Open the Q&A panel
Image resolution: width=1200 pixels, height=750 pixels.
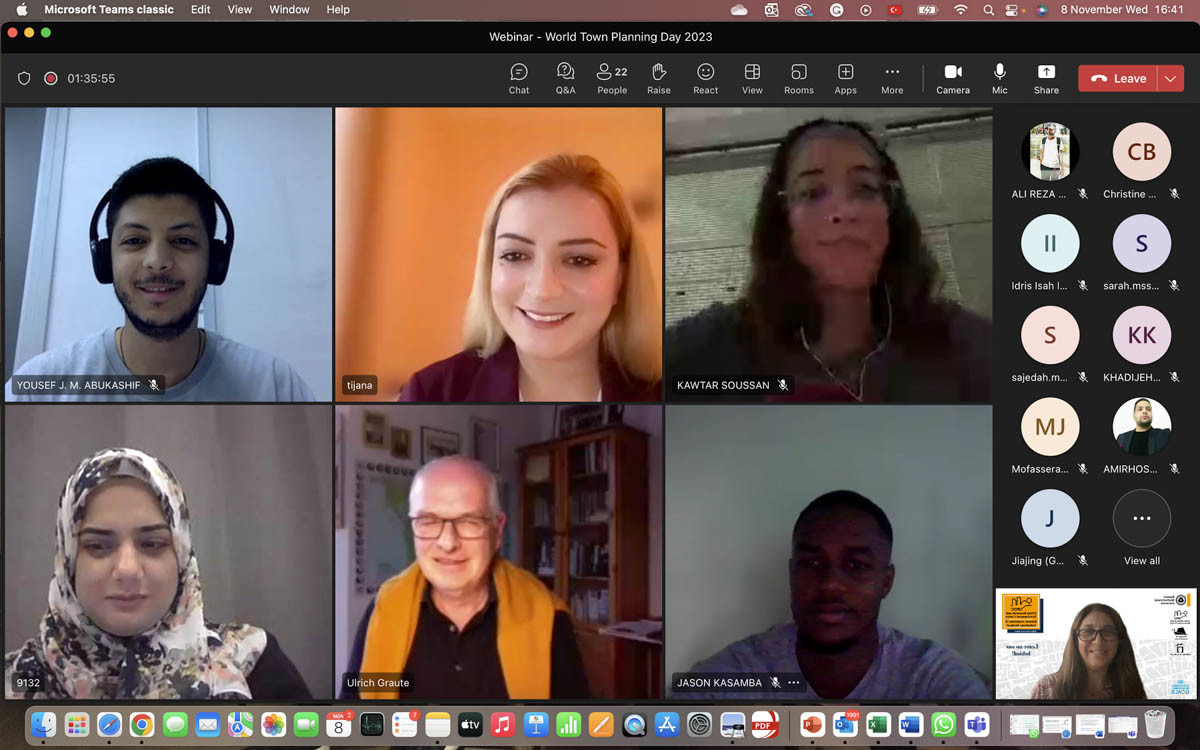pos(565,78)
